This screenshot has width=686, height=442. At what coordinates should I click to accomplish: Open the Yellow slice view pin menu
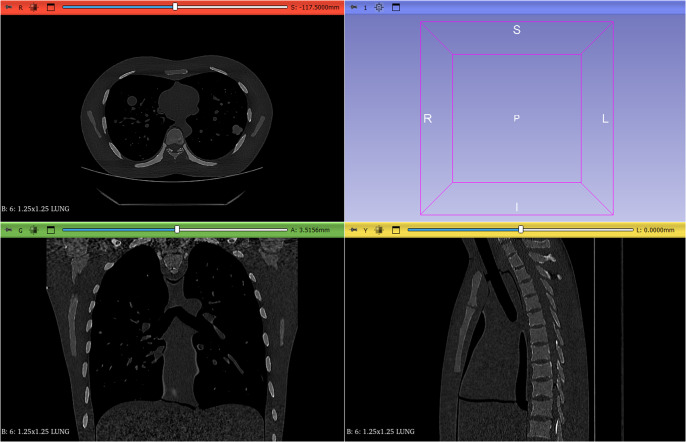point(354,230)
